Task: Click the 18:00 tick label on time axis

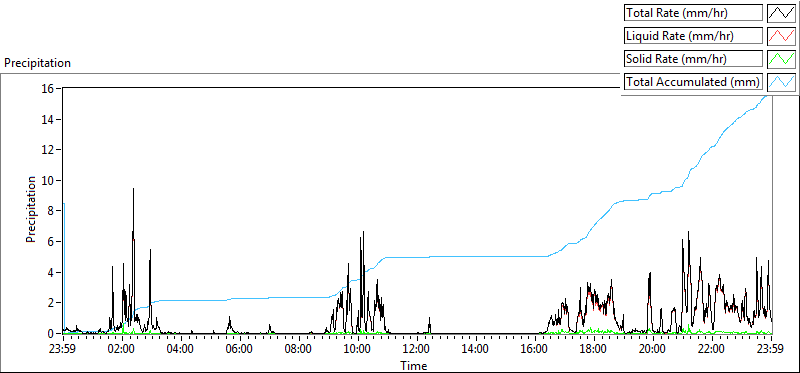Action: (594, 350)
